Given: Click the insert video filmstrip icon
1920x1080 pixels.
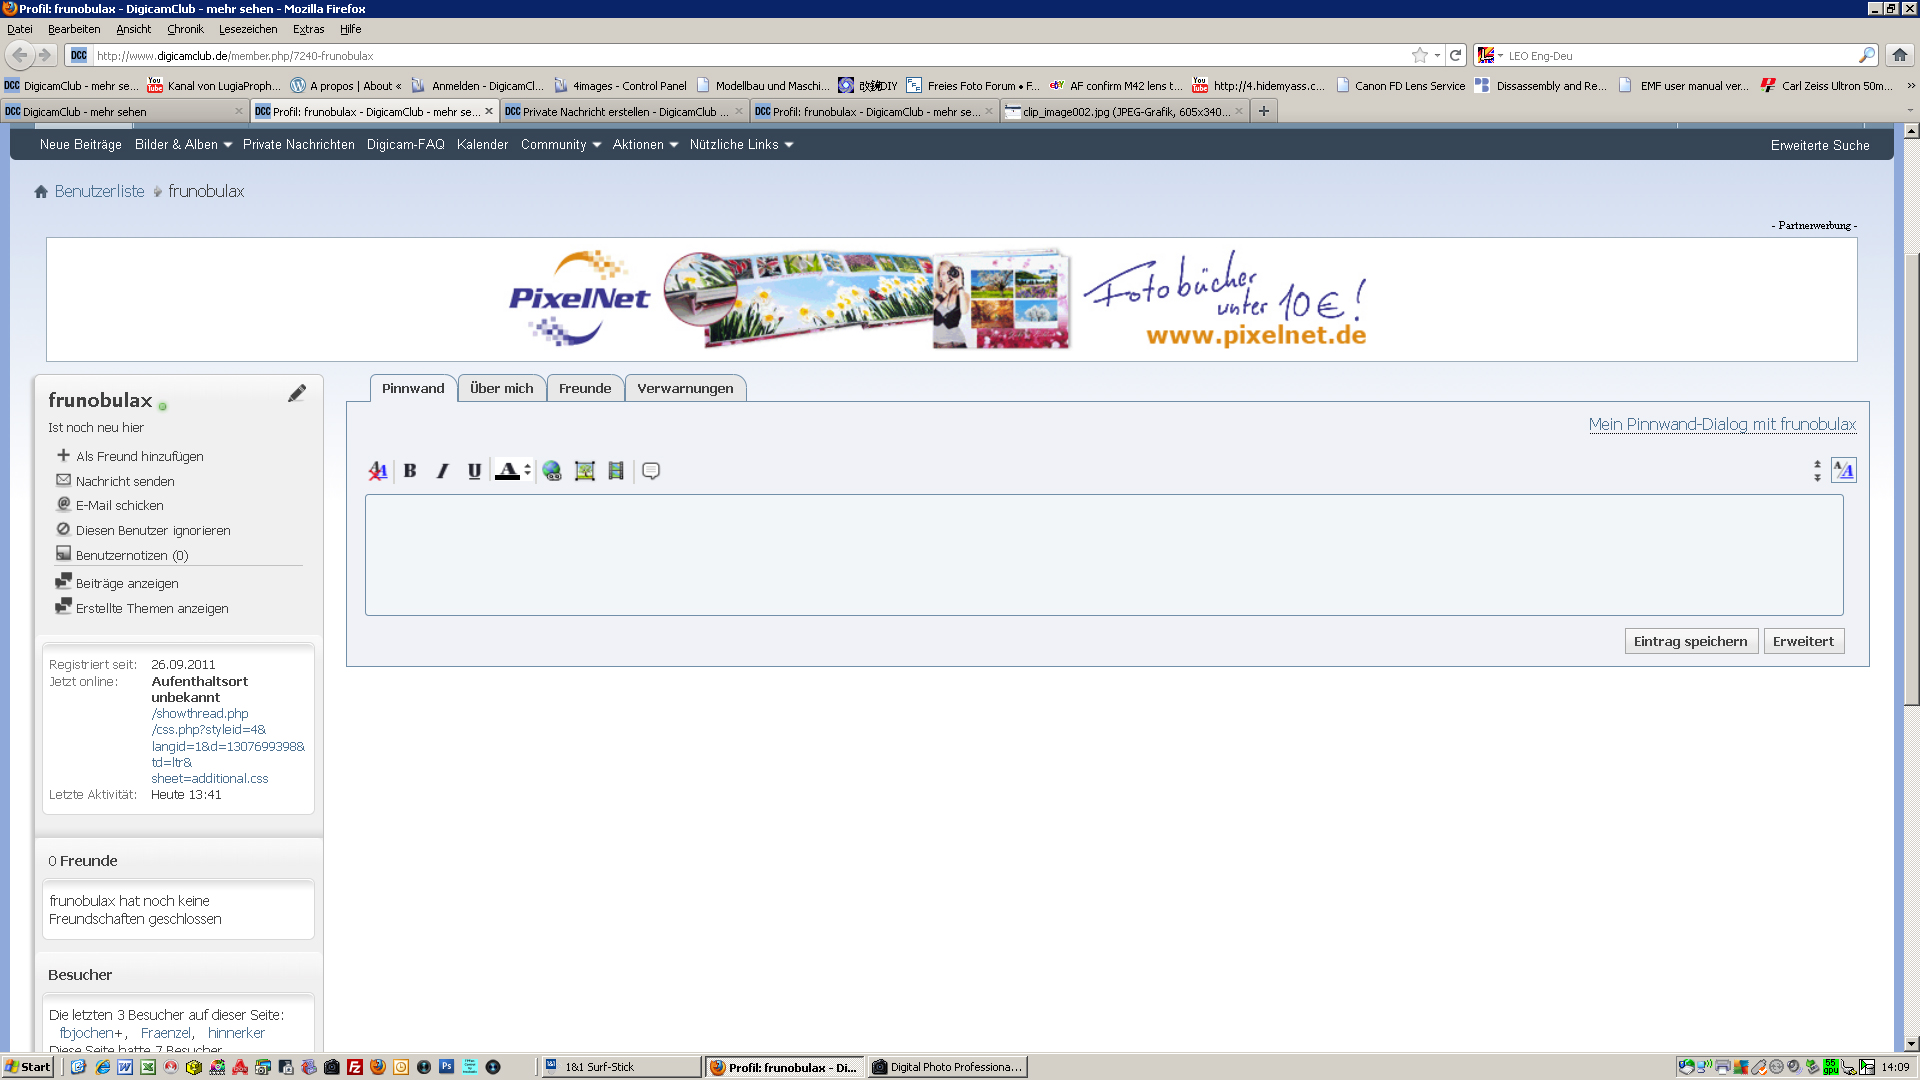Looking at the screenshot, I should 616,471.
